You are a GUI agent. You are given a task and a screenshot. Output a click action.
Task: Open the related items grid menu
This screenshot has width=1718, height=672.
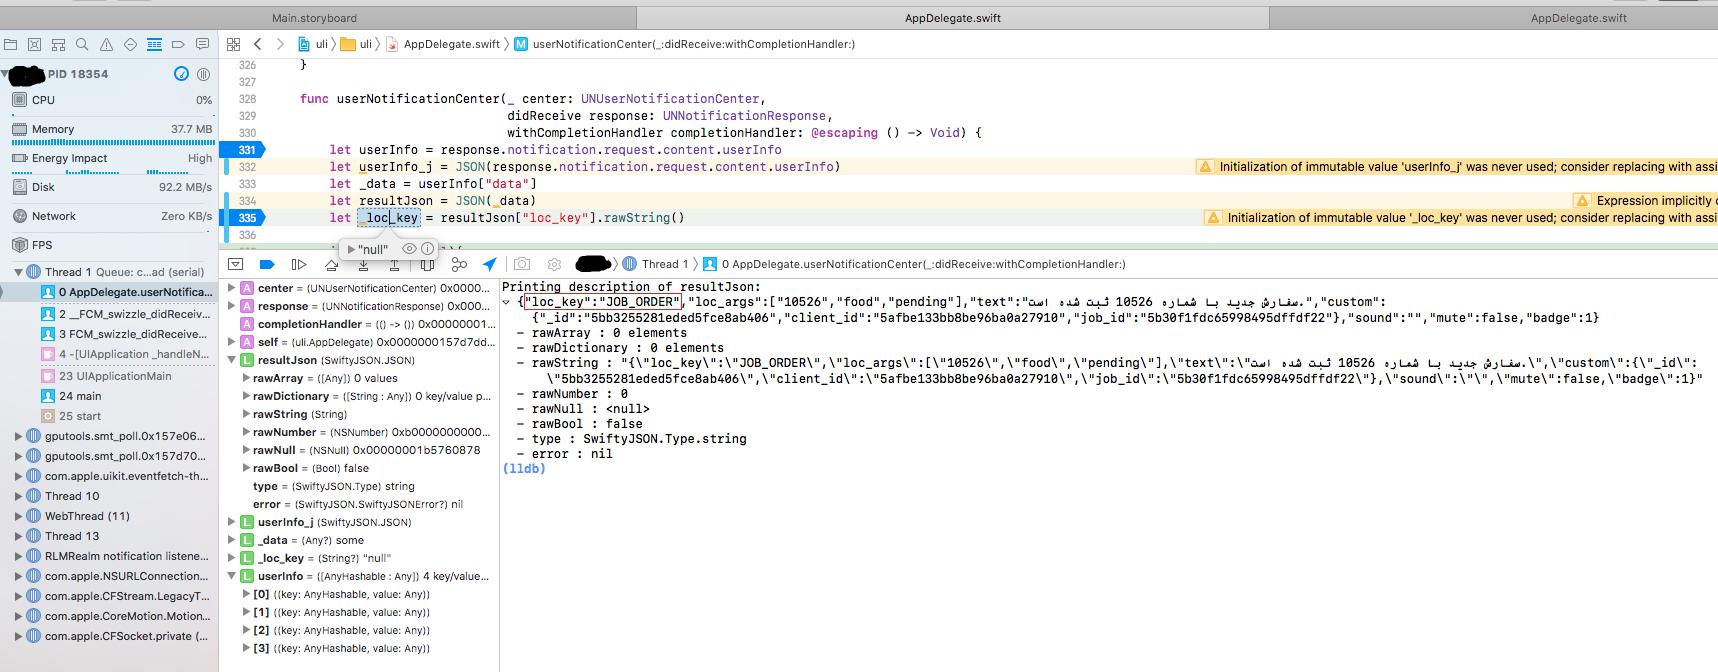233,44
